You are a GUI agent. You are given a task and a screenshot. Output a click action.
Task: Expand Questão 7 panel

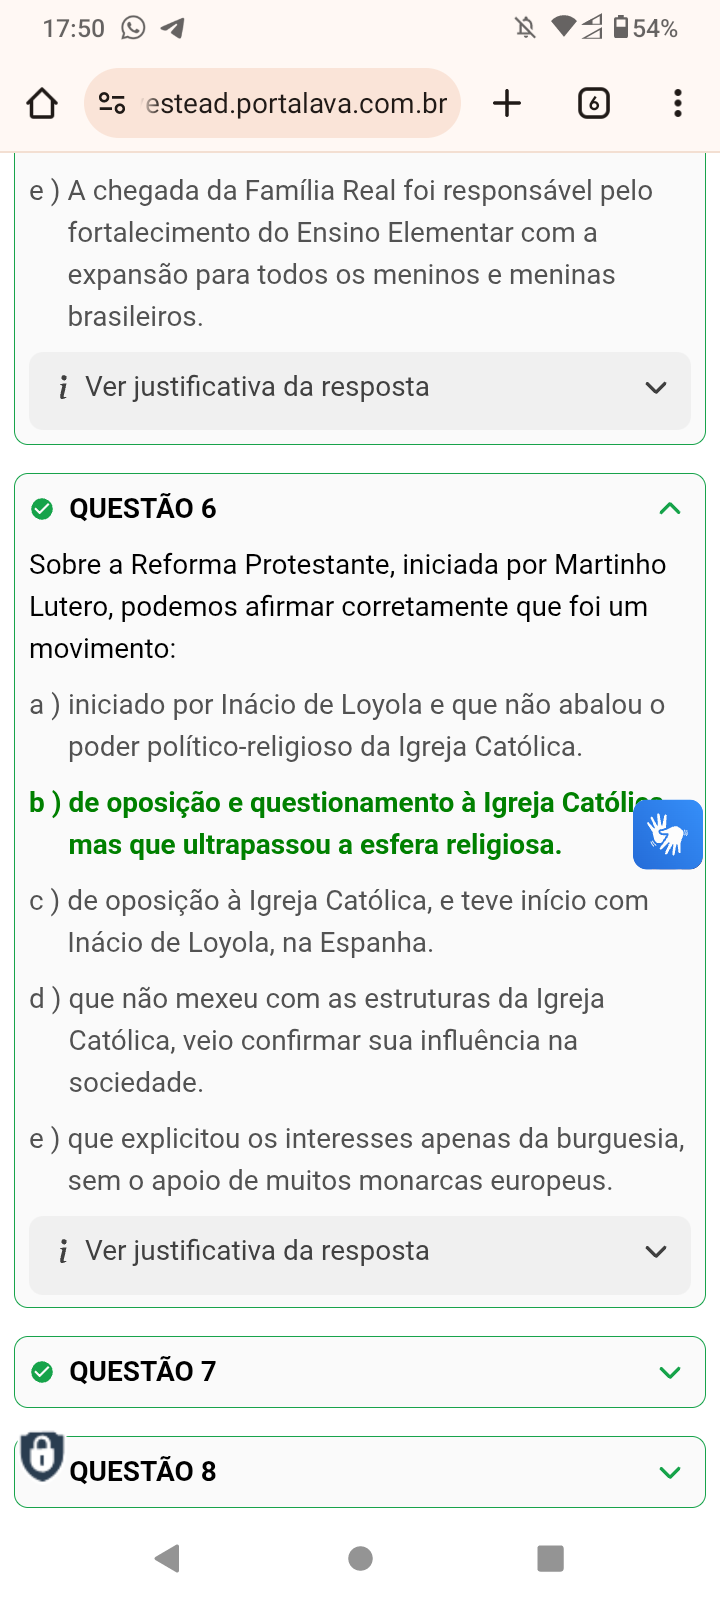[x=360, y=1371]
